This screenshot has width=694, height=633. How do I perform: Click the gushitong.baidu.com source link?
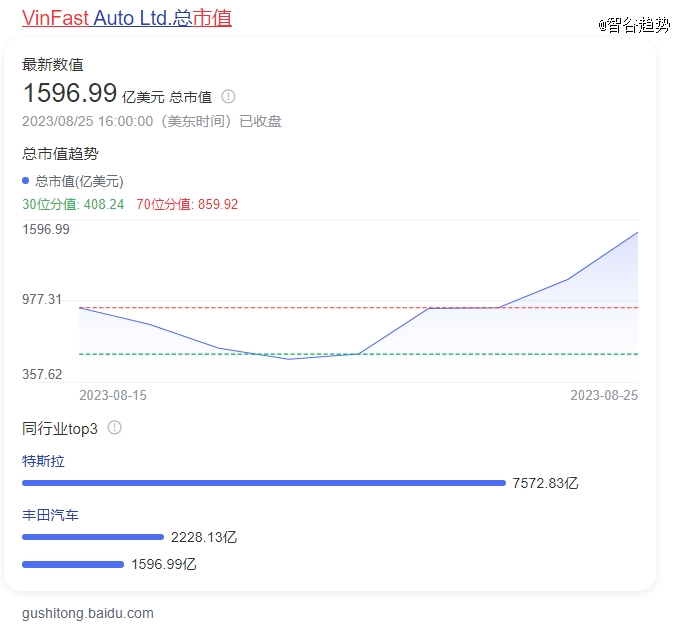(88, 613)
